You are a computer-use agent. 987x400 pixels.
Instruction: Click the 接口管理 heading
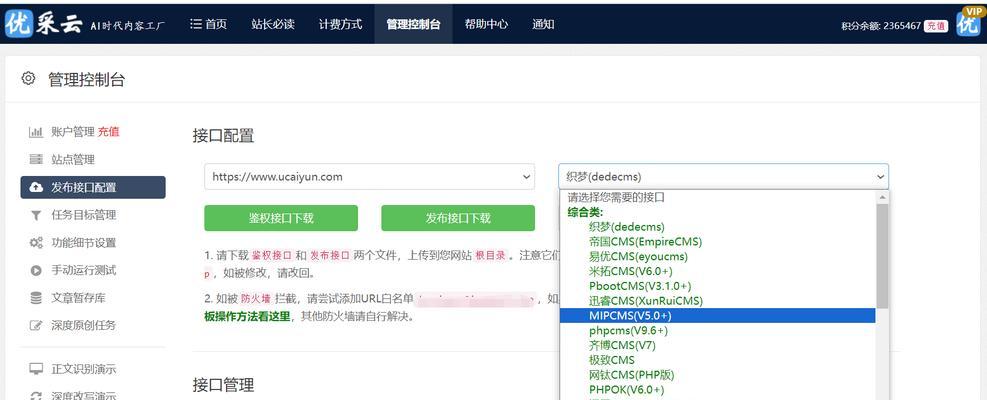pyautogui.click(x=223, y=384)
